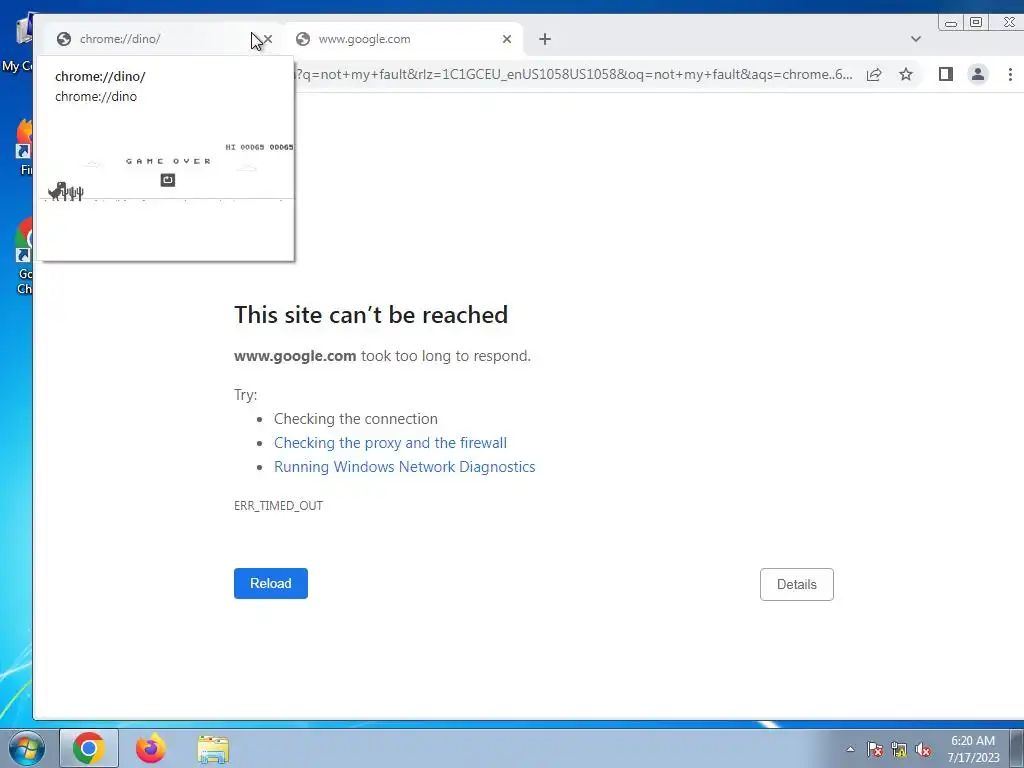Open the side panel icon
The width and height of the screenshot is (1024, 768).
coord(946,74)
